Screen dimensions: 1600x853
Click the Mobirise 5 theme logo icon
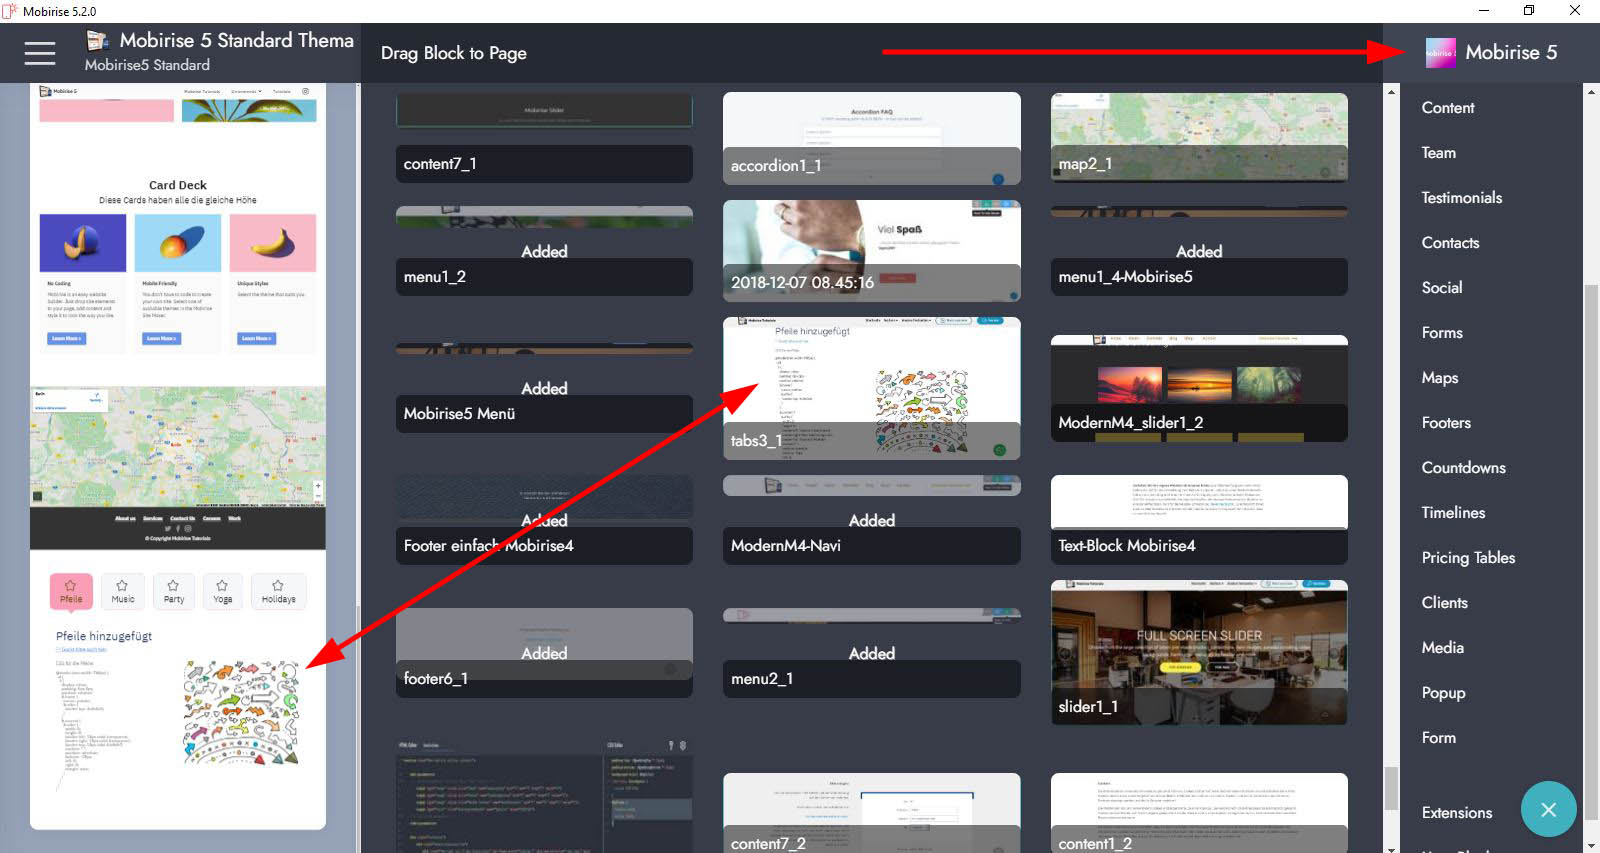click(x=1440, y=53)
